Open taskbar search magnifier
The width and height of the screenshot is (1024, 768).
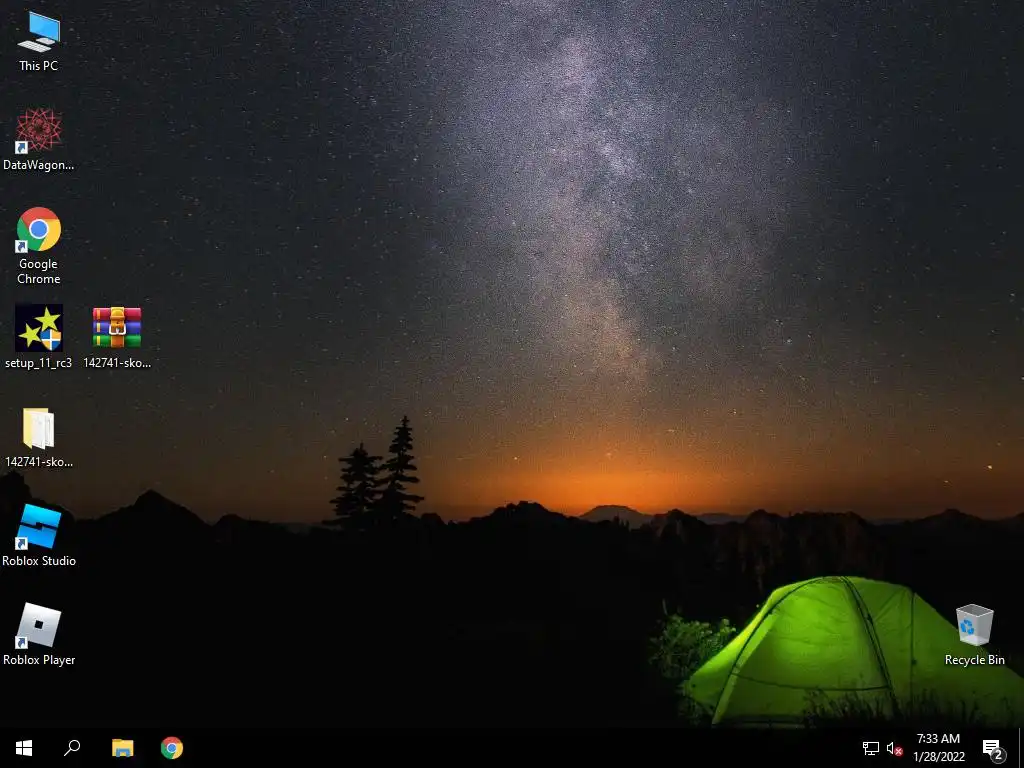point(72,748)
